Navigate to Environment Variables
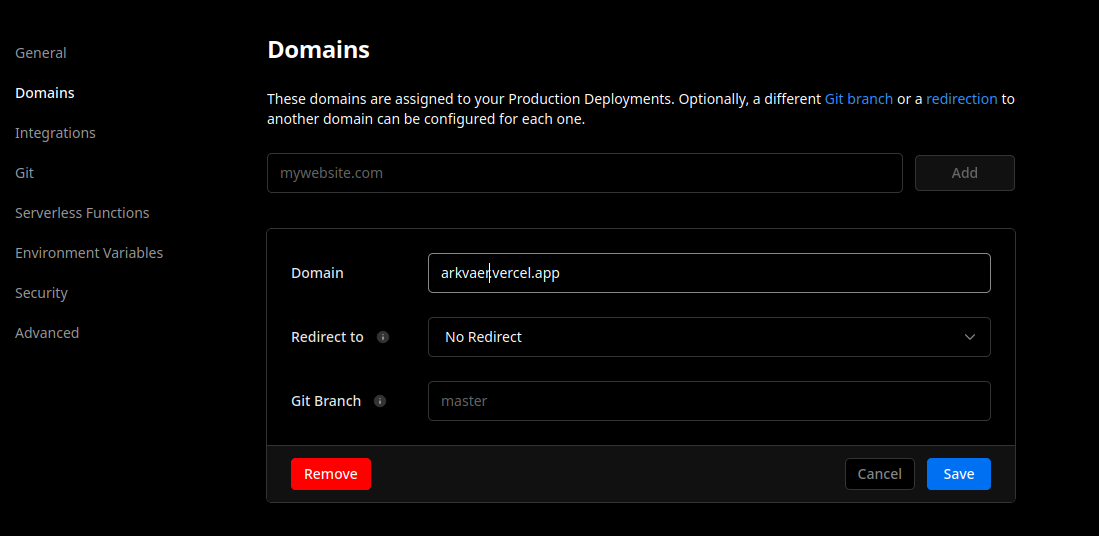The height and width of the screenshot is (536, 1099). click(89, 252)
